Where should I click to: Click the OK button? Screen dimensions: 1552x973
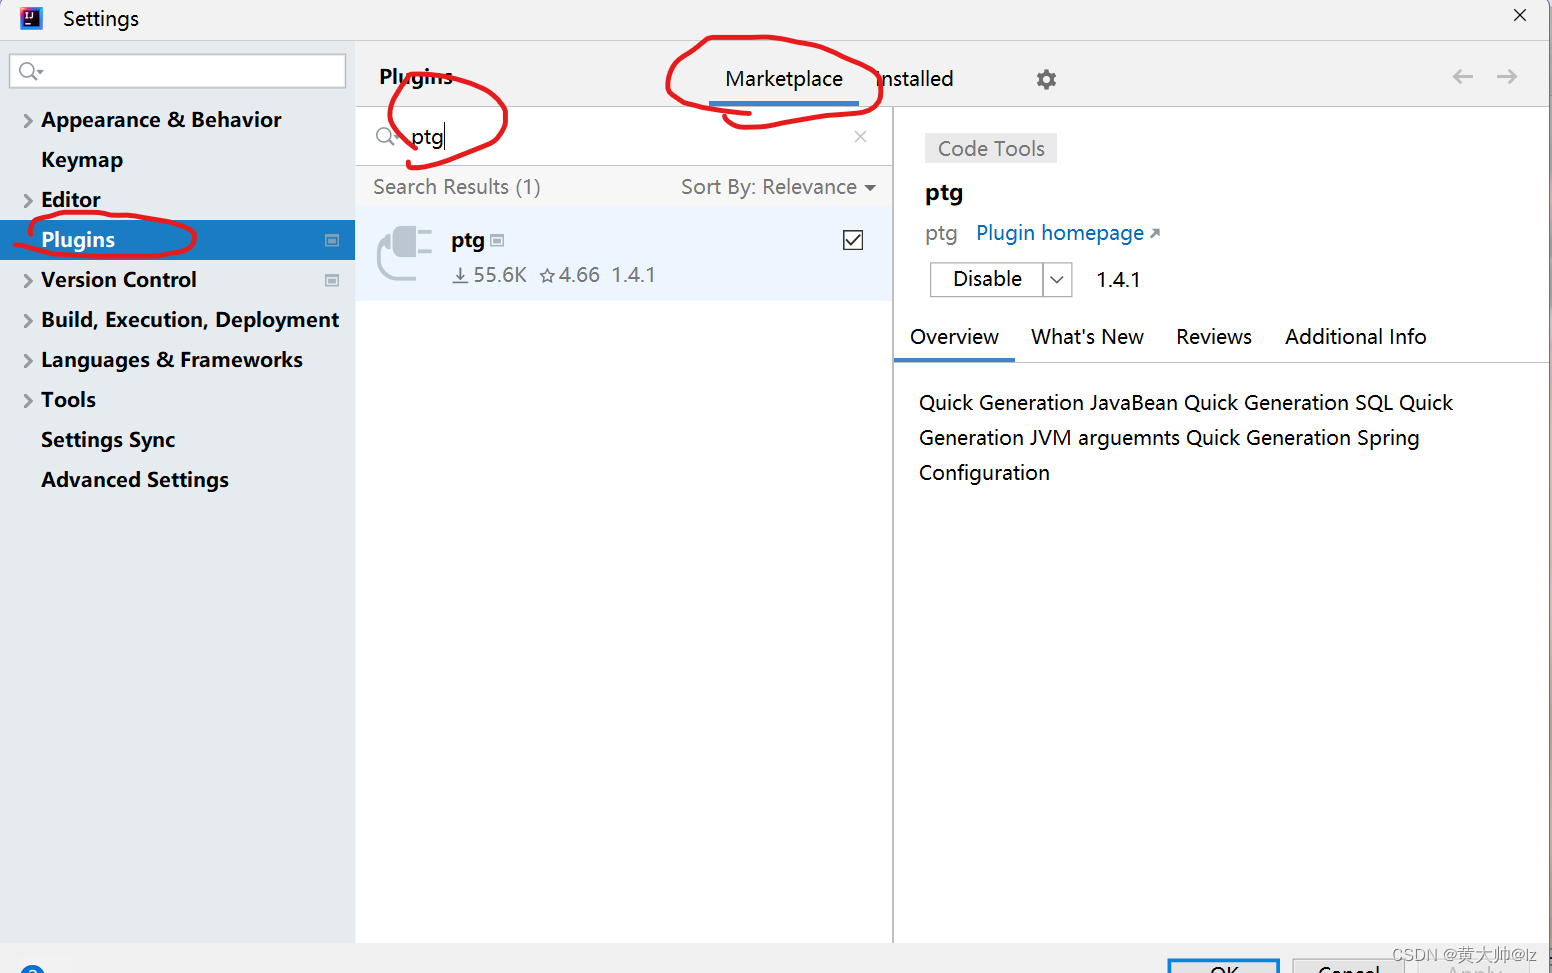tap(1224, 966)
